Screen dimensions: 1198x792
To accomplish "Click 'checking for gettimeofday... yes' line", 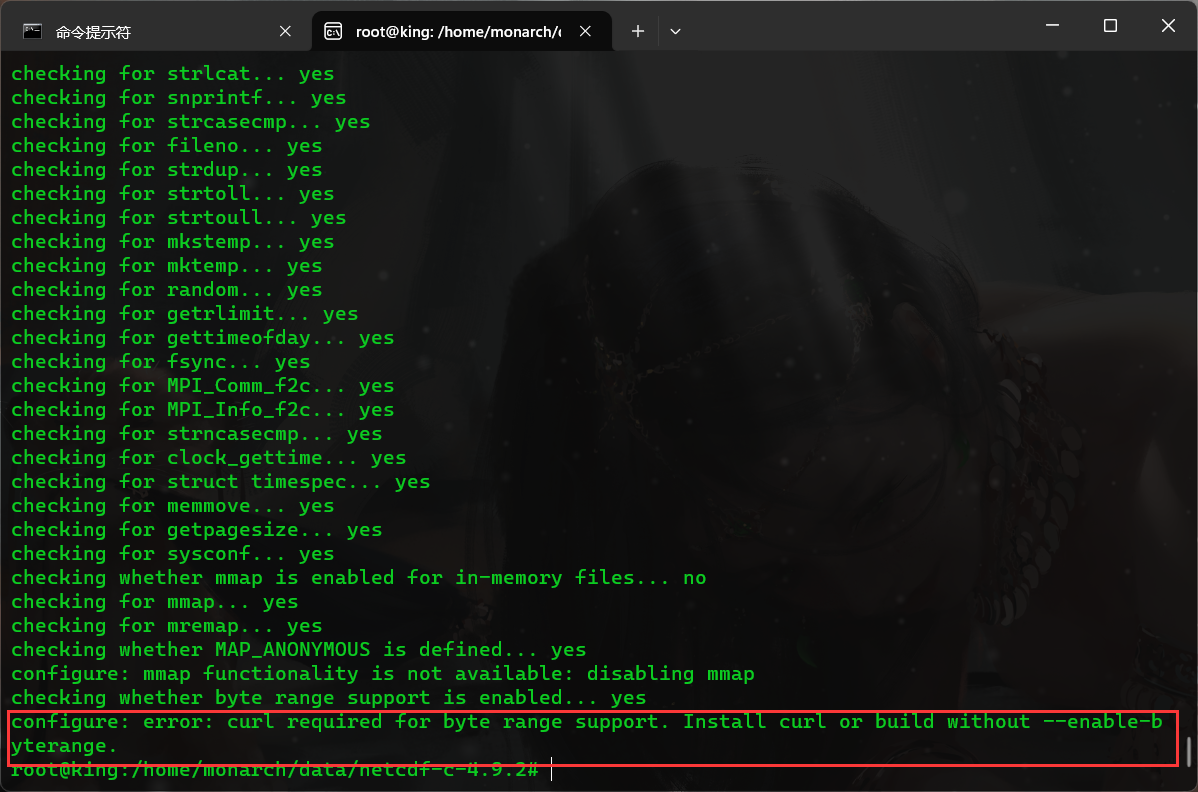I will [202, 338].
